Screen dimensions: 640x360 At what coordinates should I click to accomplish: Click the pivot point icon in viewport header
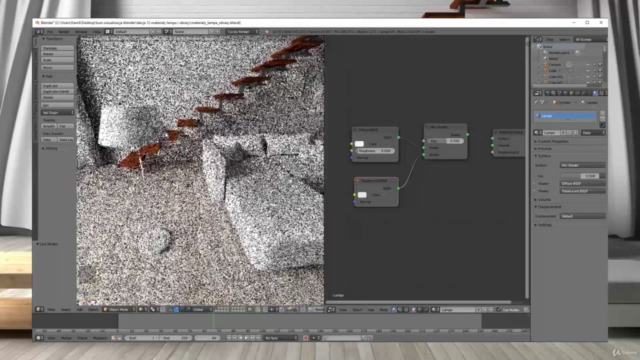(x=153, y=309)
